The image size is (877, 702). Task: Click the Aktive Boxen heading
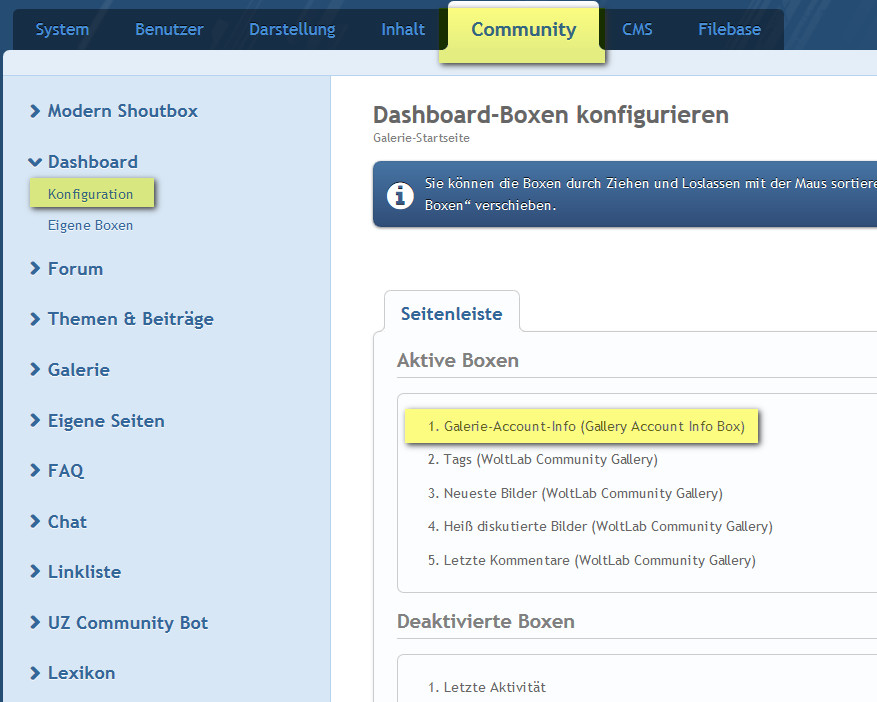[458, 360]
